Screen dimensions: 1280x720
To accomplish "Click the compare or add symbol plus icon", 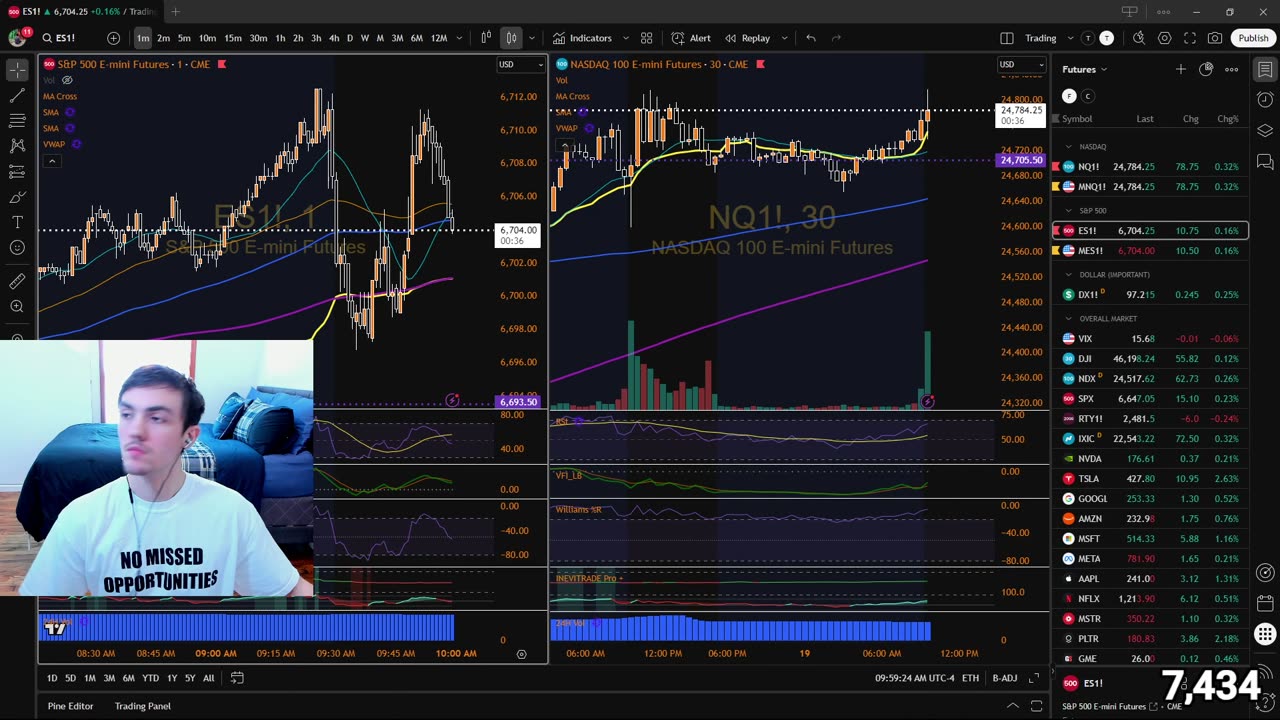I will click(113, 38).
